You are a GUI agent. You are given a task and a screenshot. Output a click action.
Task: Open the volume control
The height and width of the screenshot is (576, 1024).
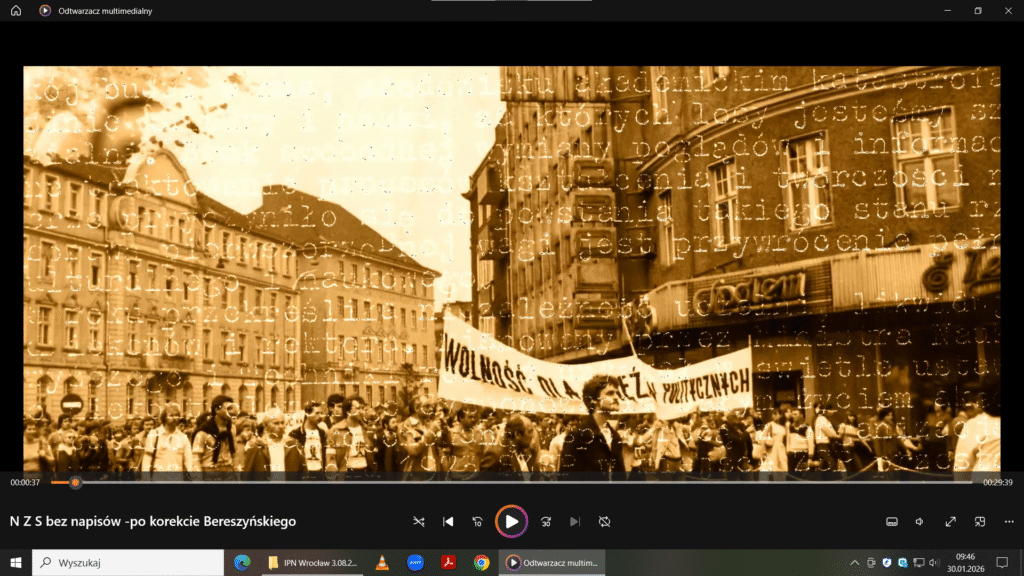click(920, 521)
